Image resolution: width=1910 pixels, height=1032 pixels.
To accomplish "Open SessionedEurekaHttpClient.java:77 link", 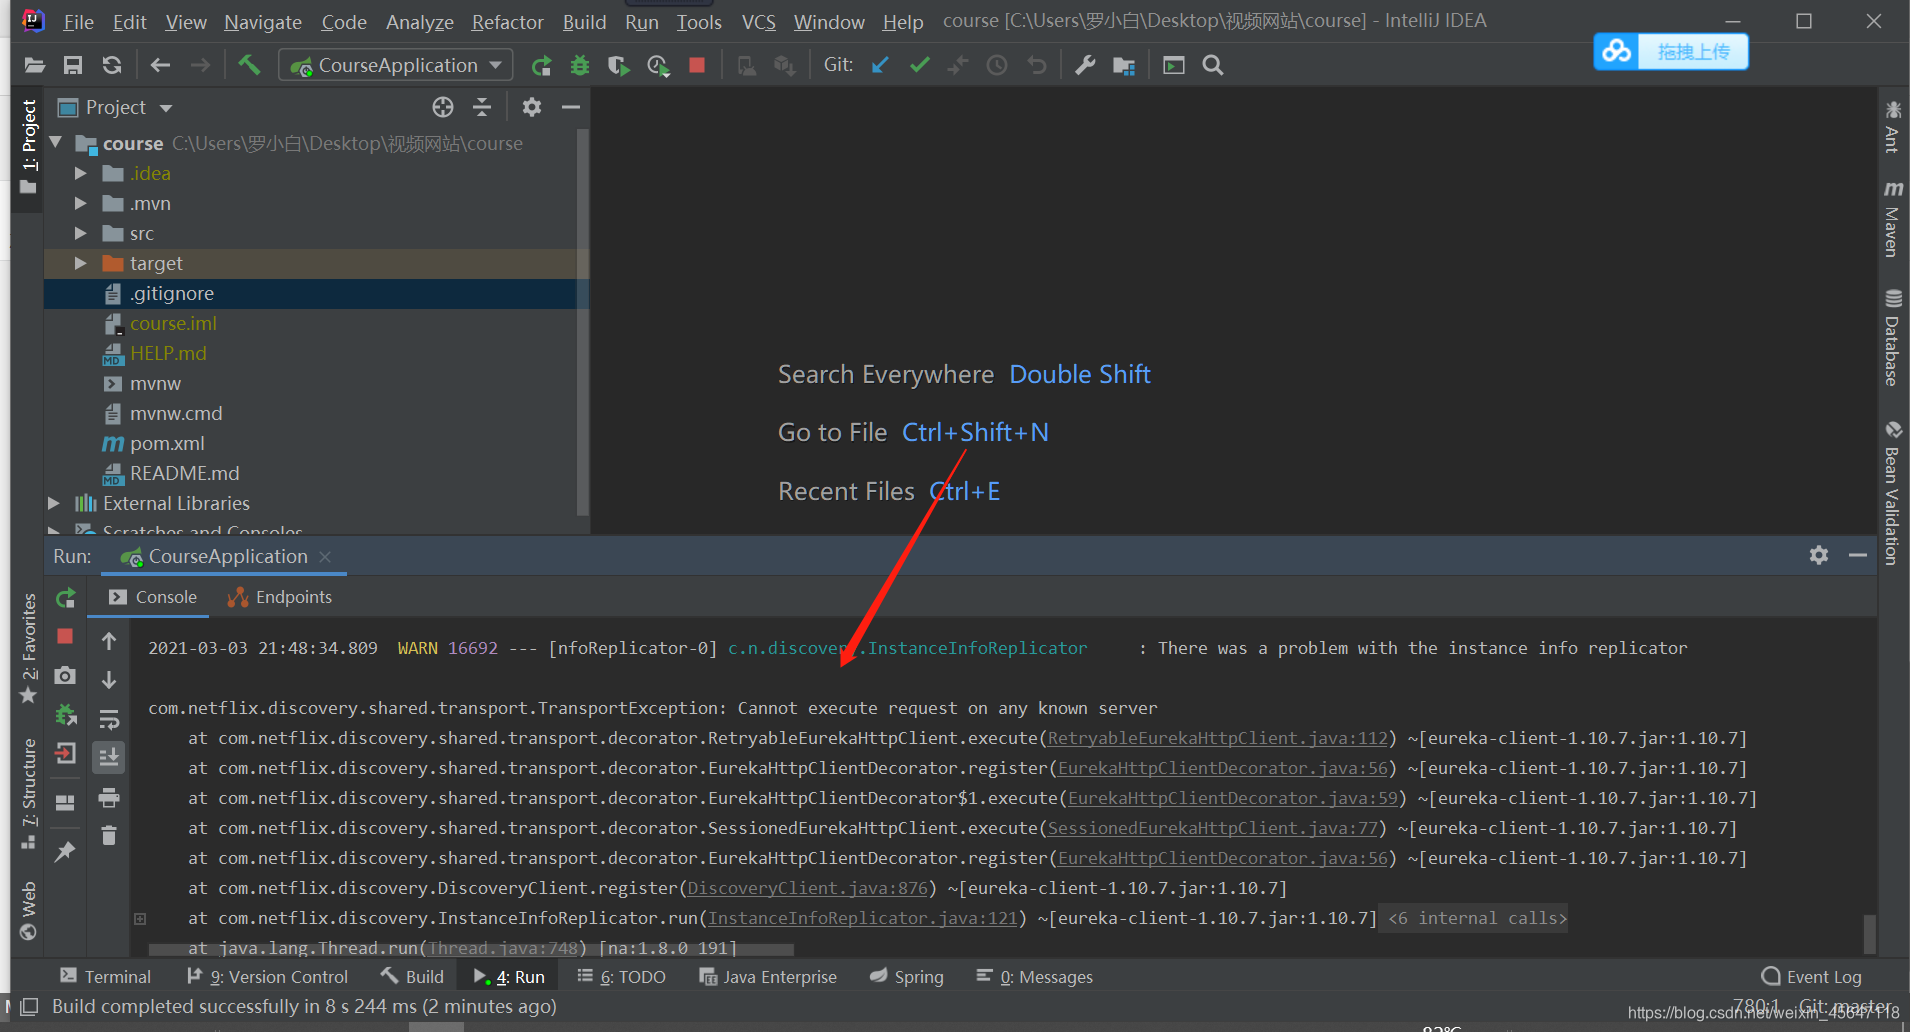I will [1212, 828].
